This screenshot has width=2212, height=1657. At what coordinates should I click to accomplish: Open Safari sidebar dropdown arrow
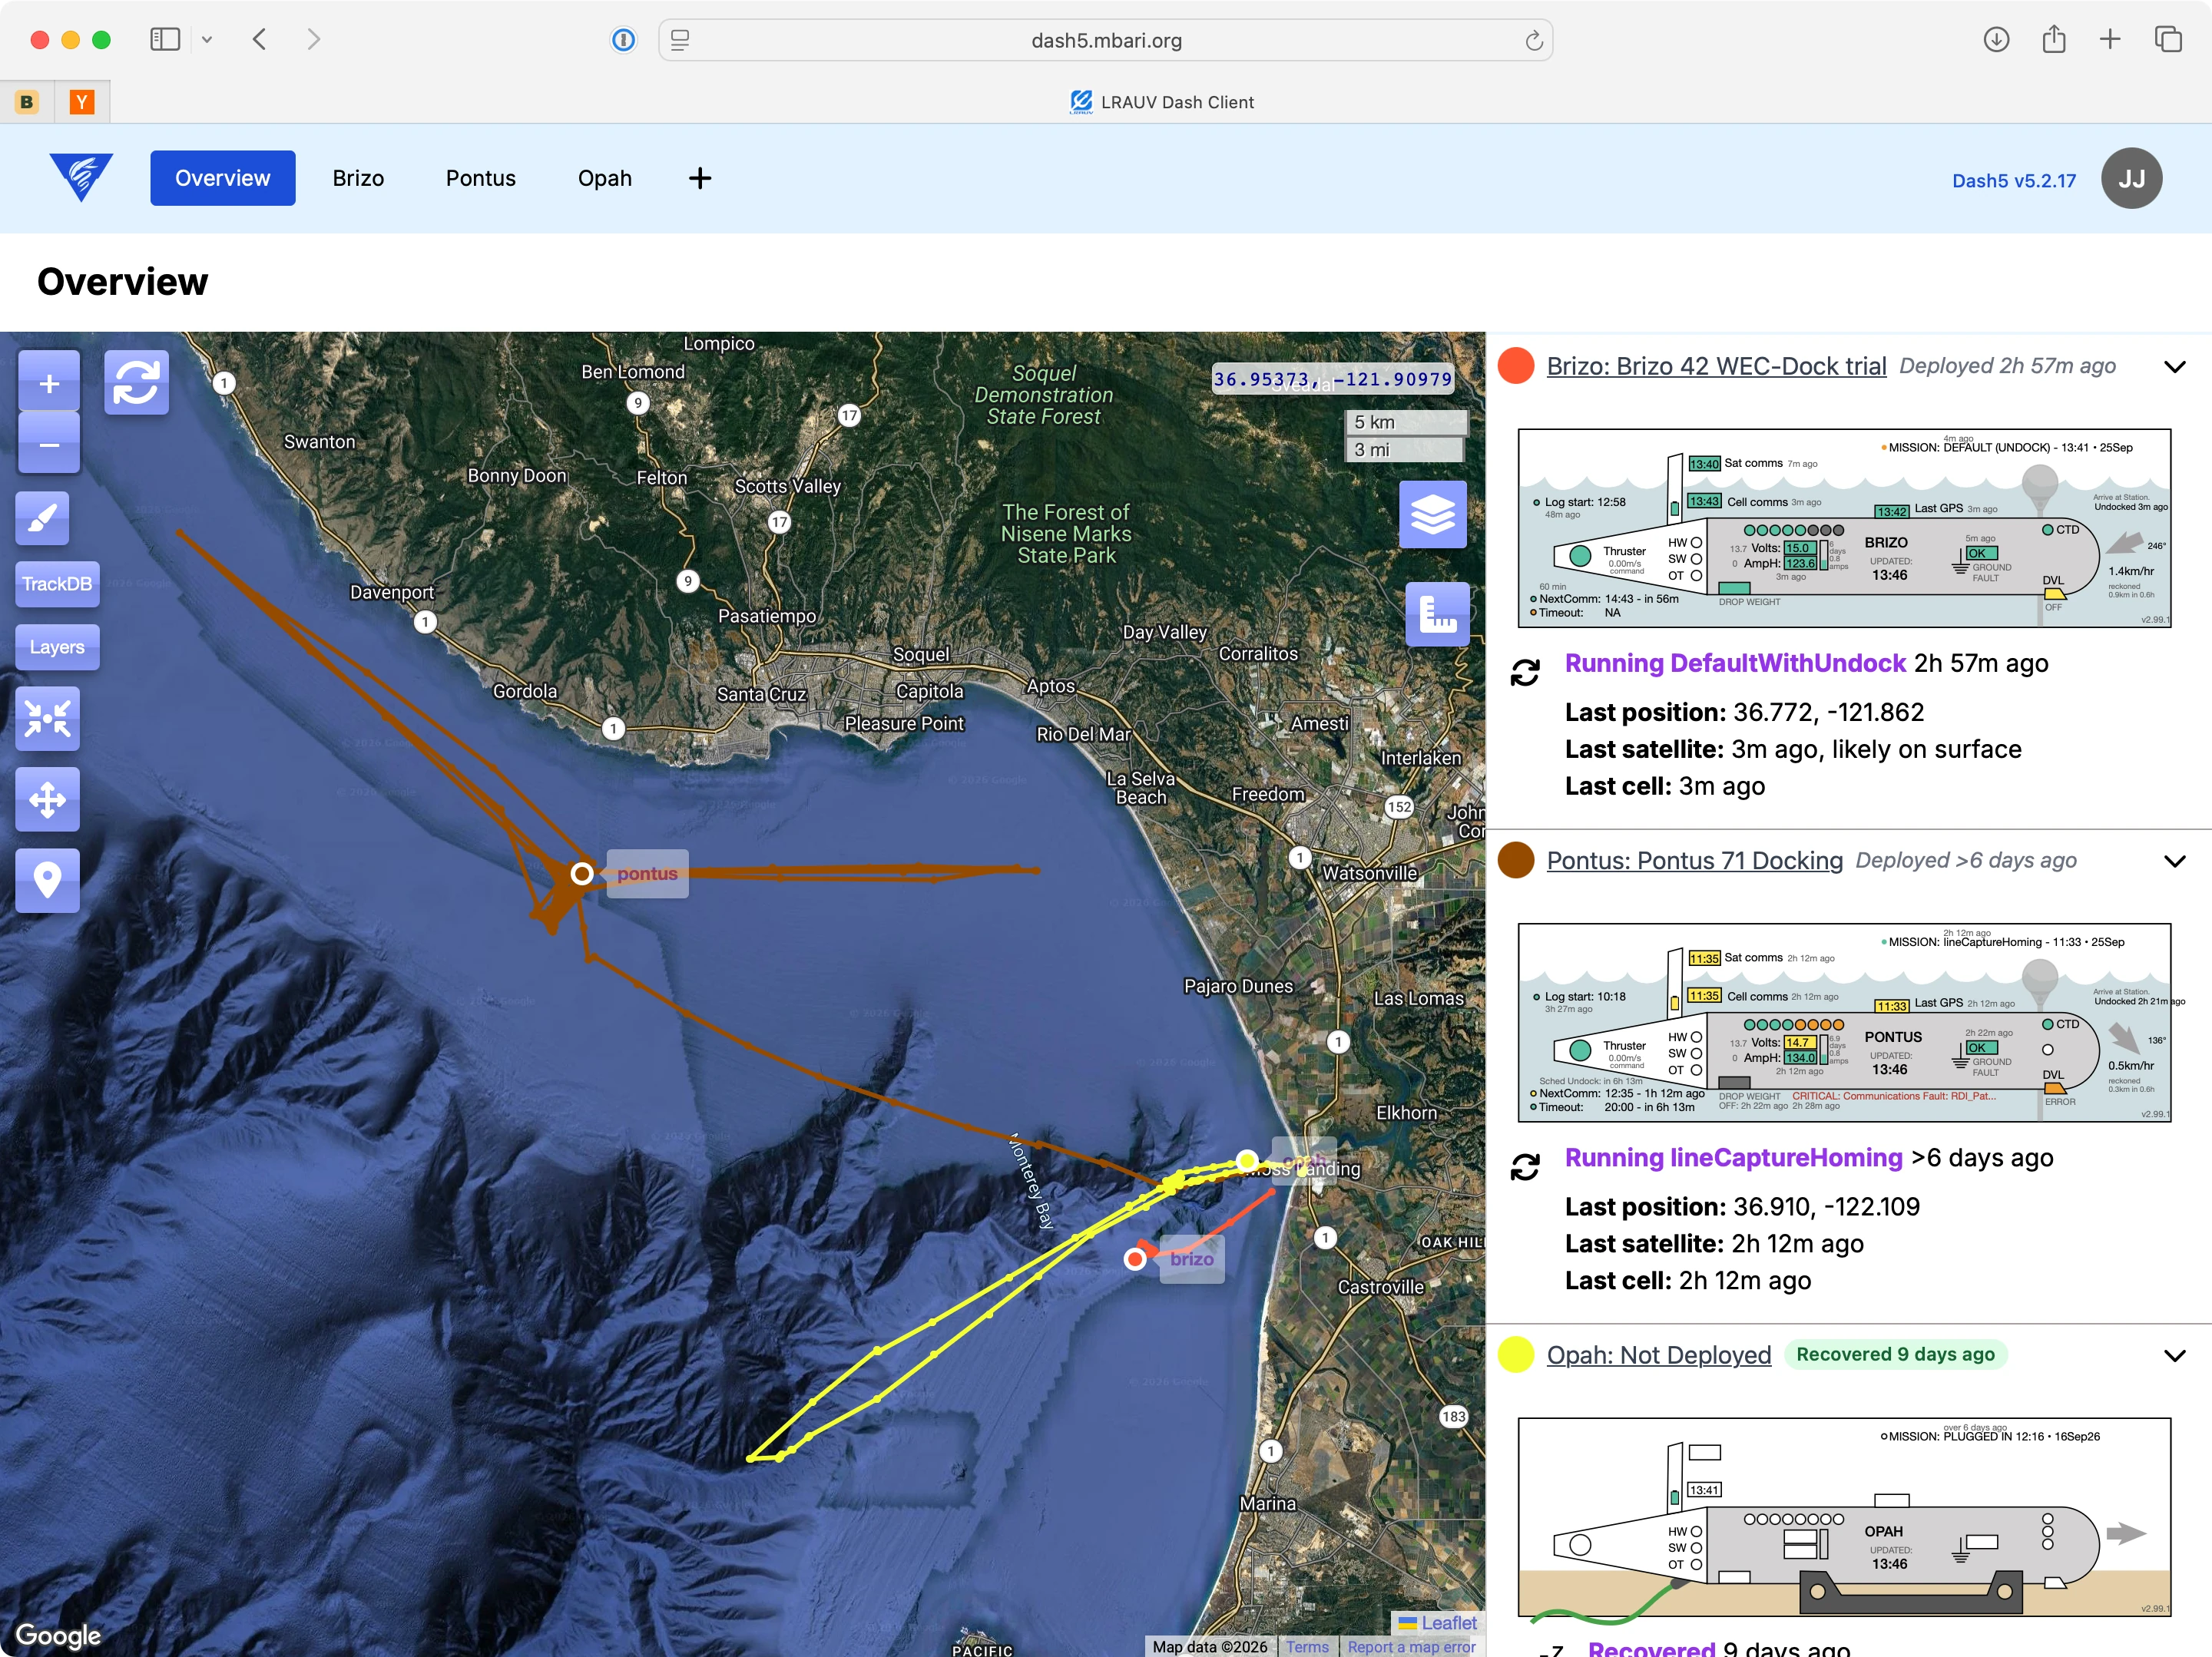[x=207, y=39]
